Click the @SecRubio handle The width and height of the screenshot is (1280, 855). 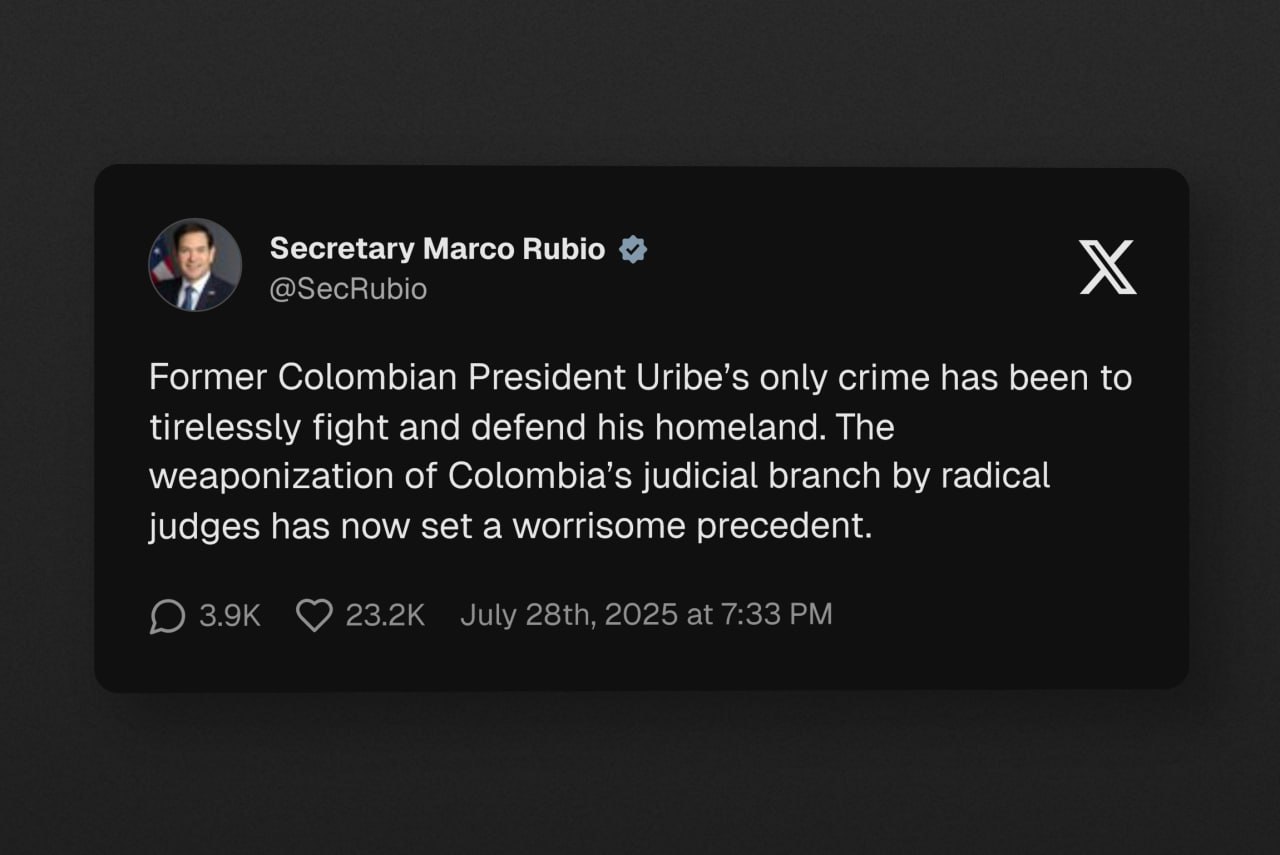coord(348,289)
